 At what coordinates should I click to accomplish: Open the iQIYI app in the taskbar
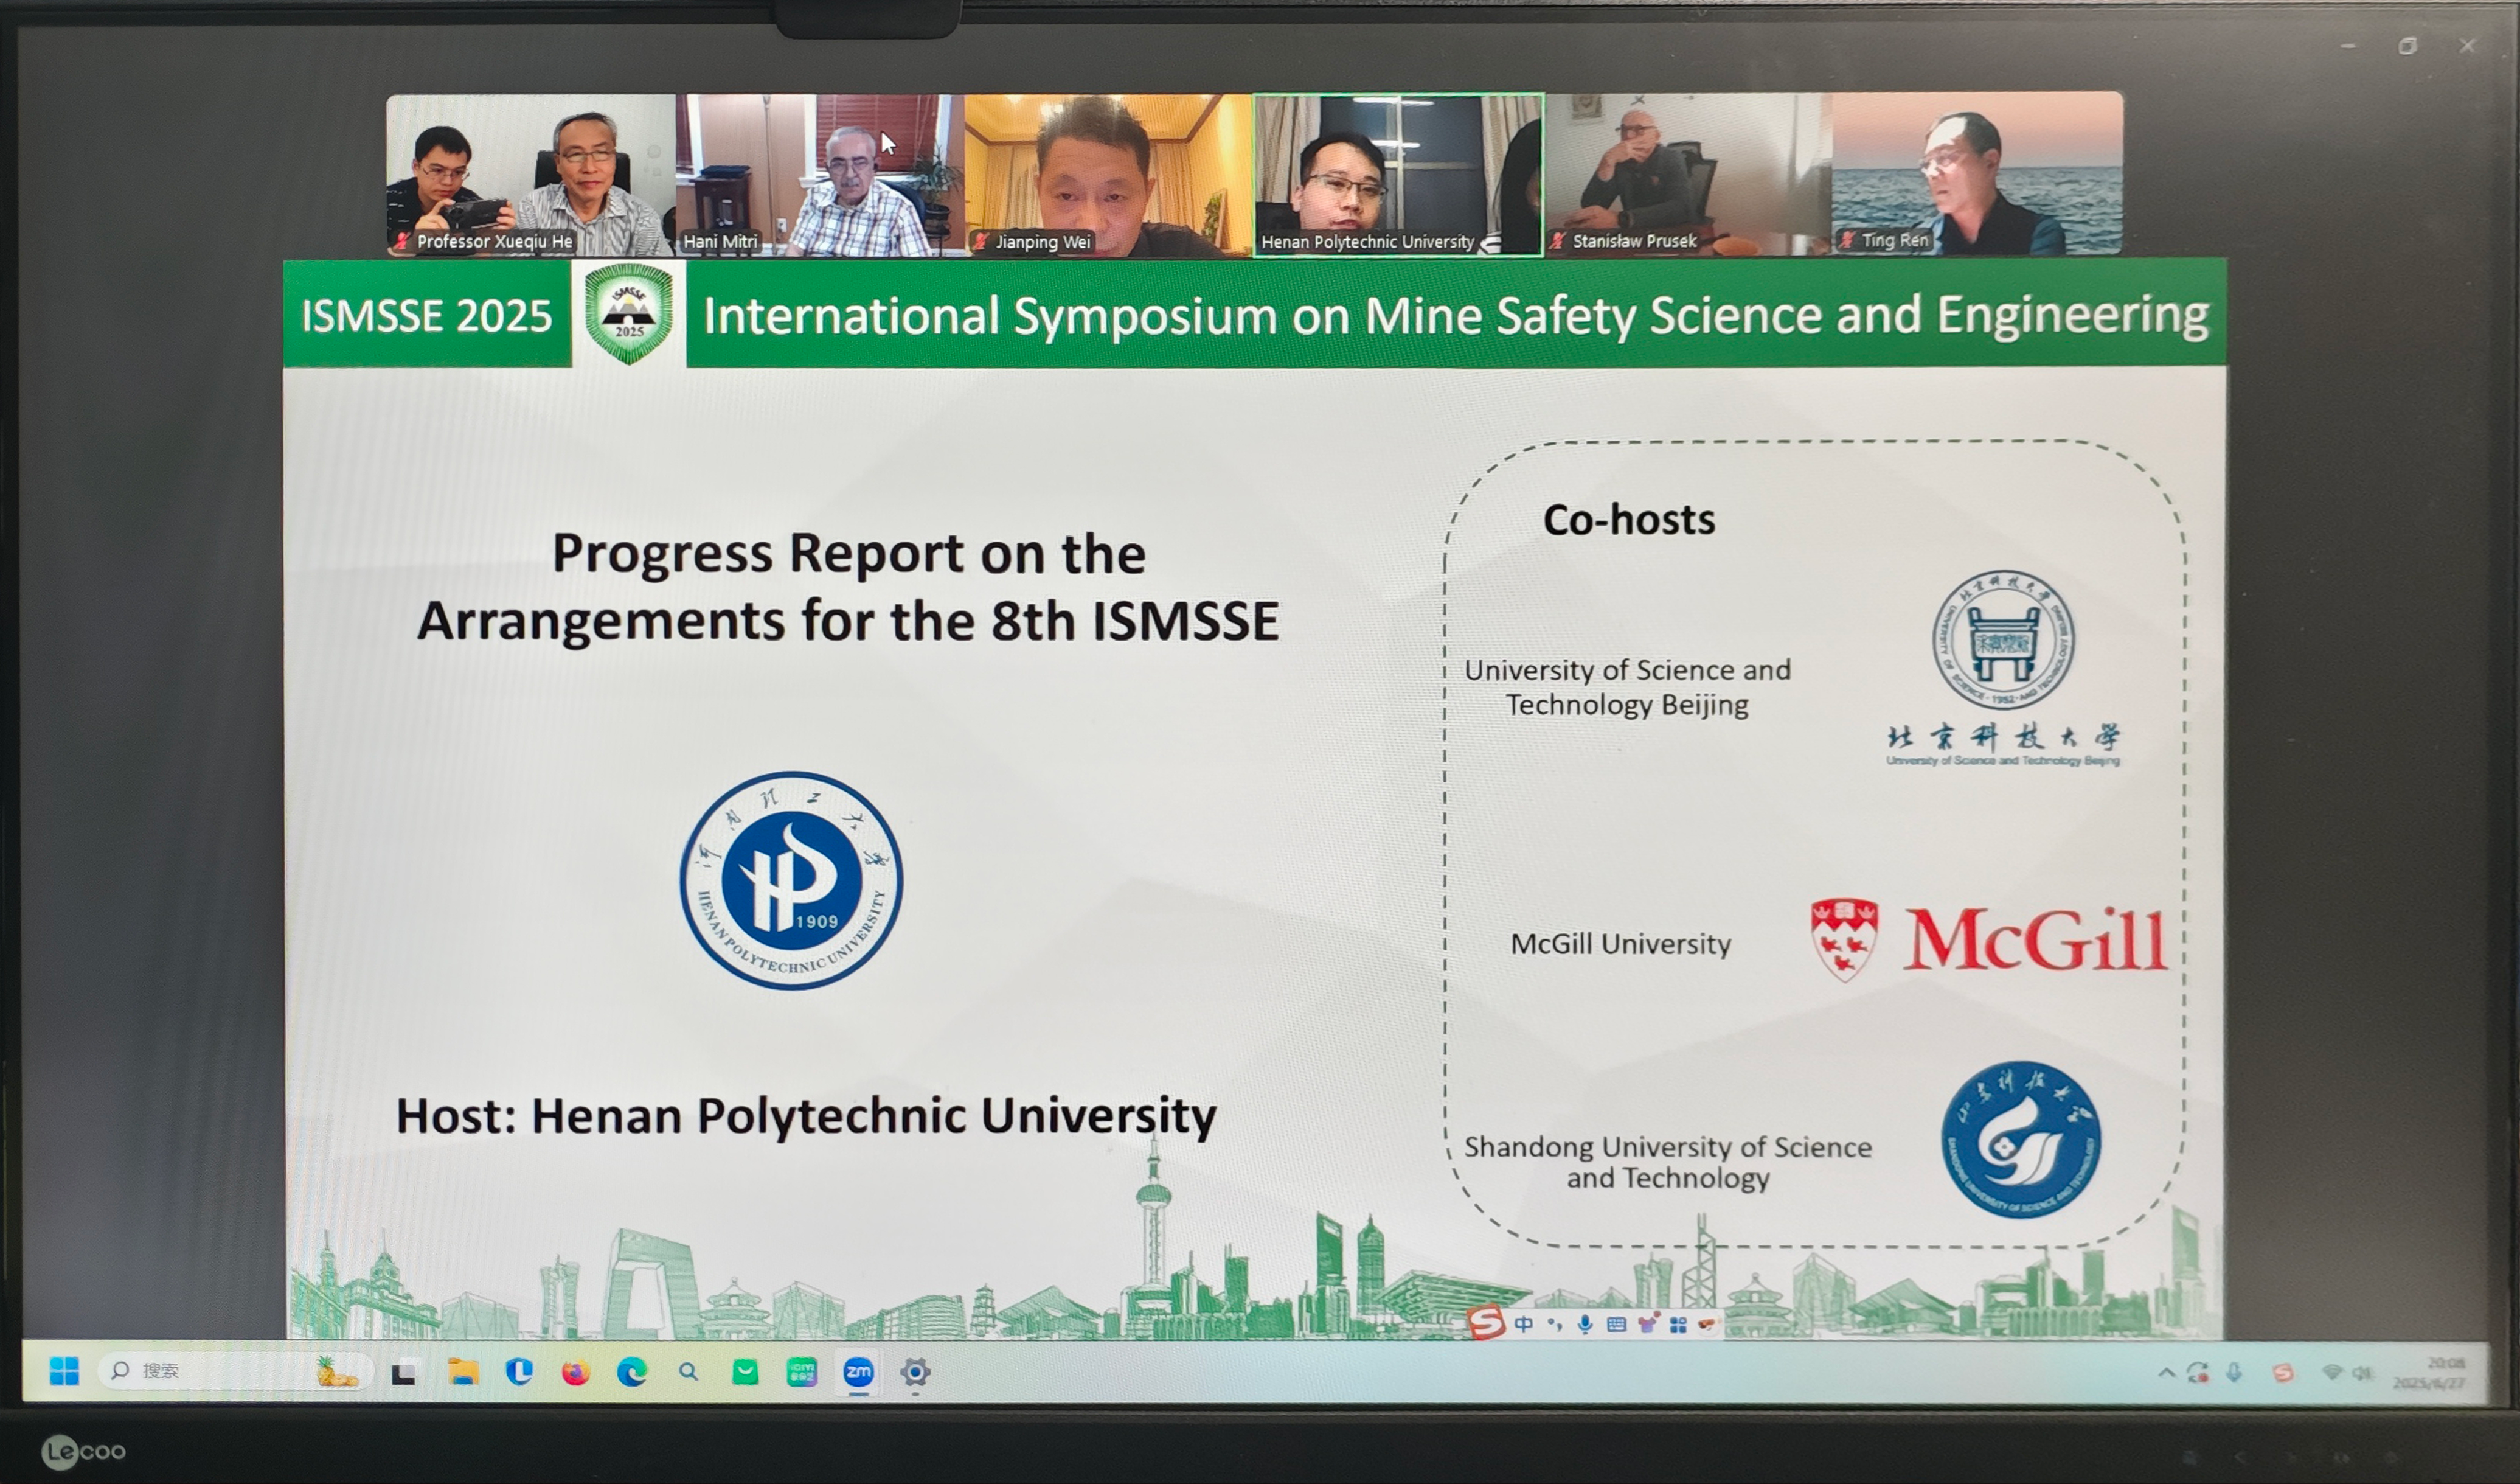click(802, 1372)
